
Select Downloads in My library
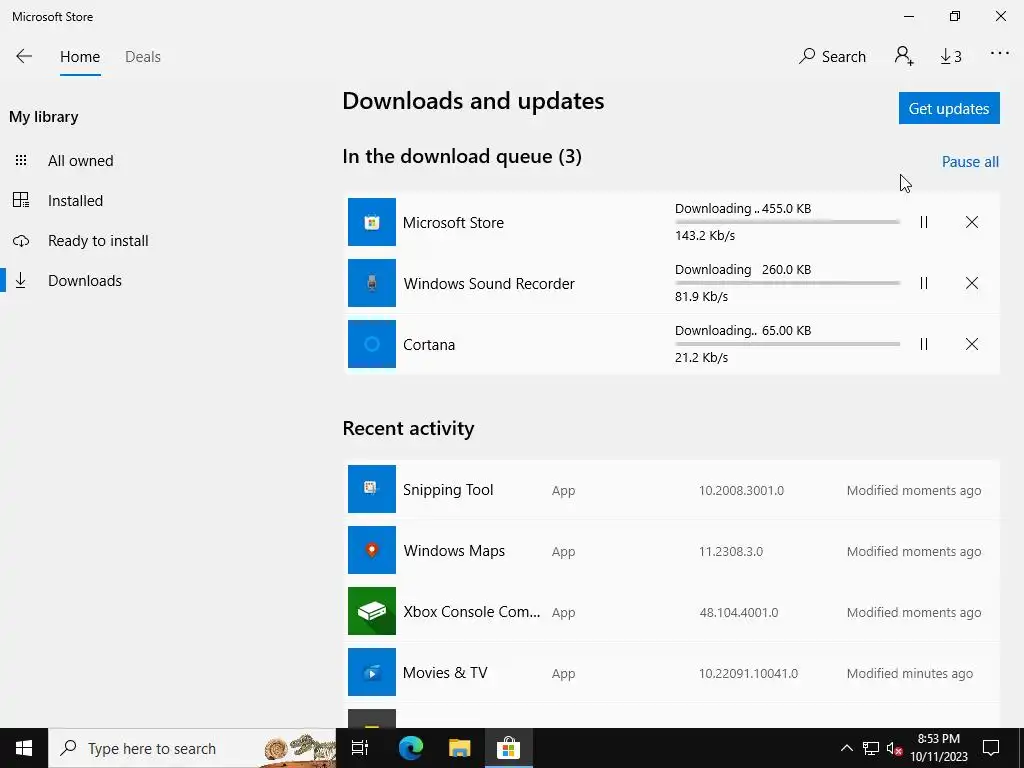point(85,281)
